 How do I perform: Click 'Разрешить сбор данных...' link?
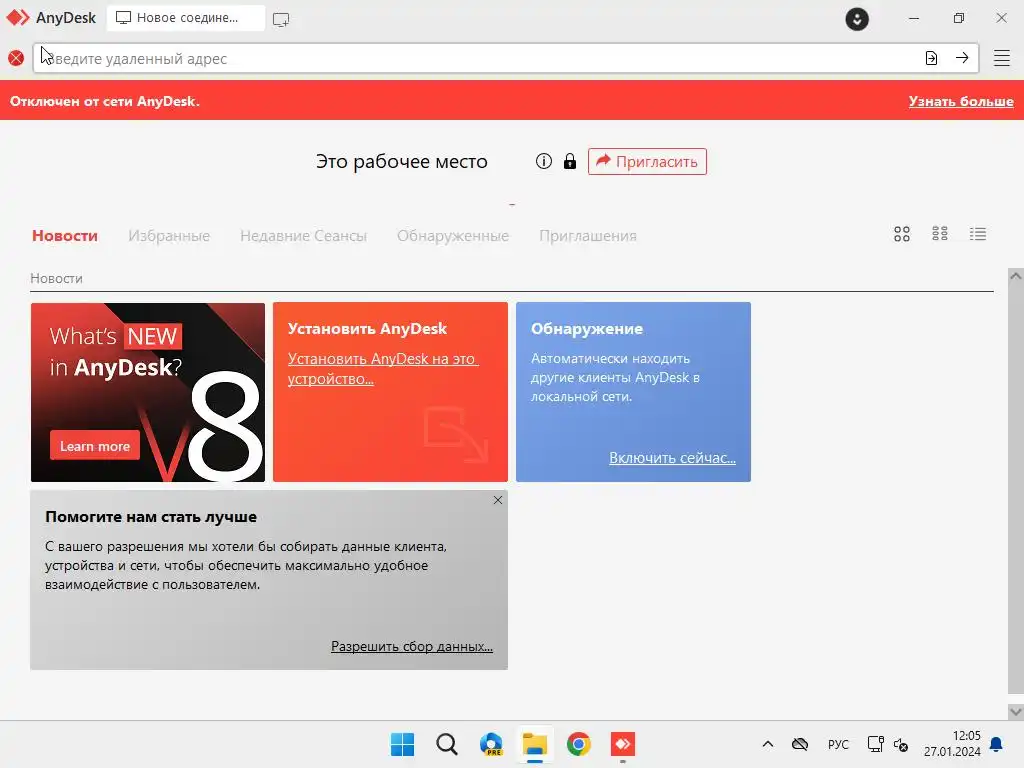click(x=411, y=646)
